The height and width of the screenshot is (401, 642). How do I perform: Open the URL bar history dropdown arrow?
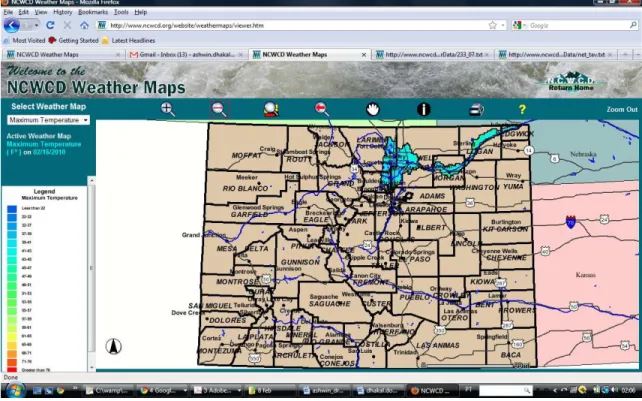point(503,25)
